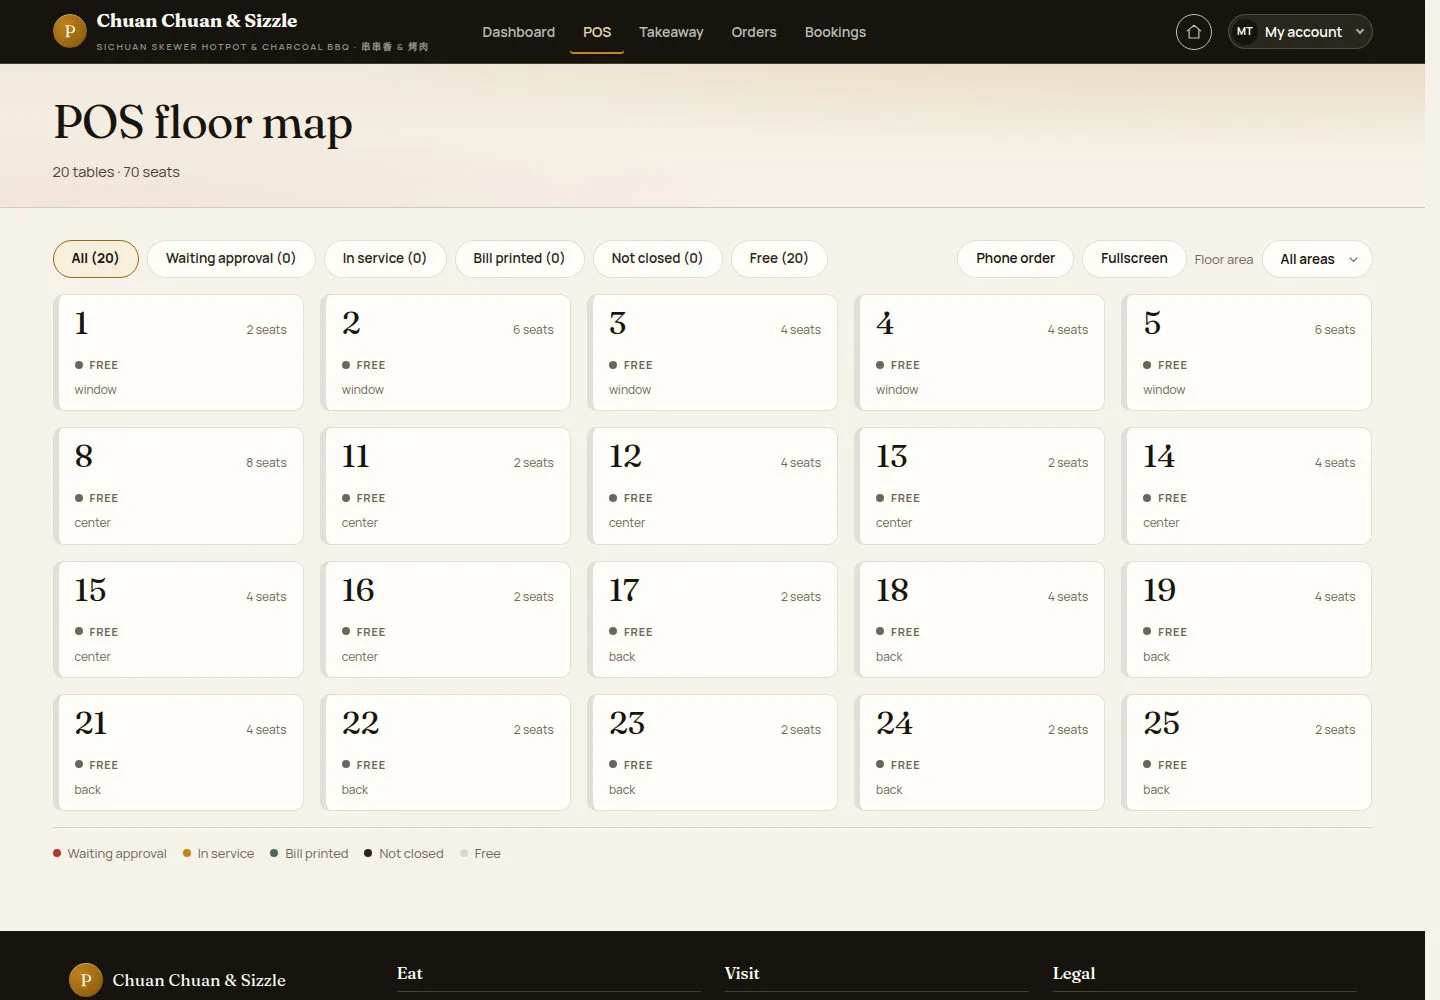Select table 12 card

(712, 486)
